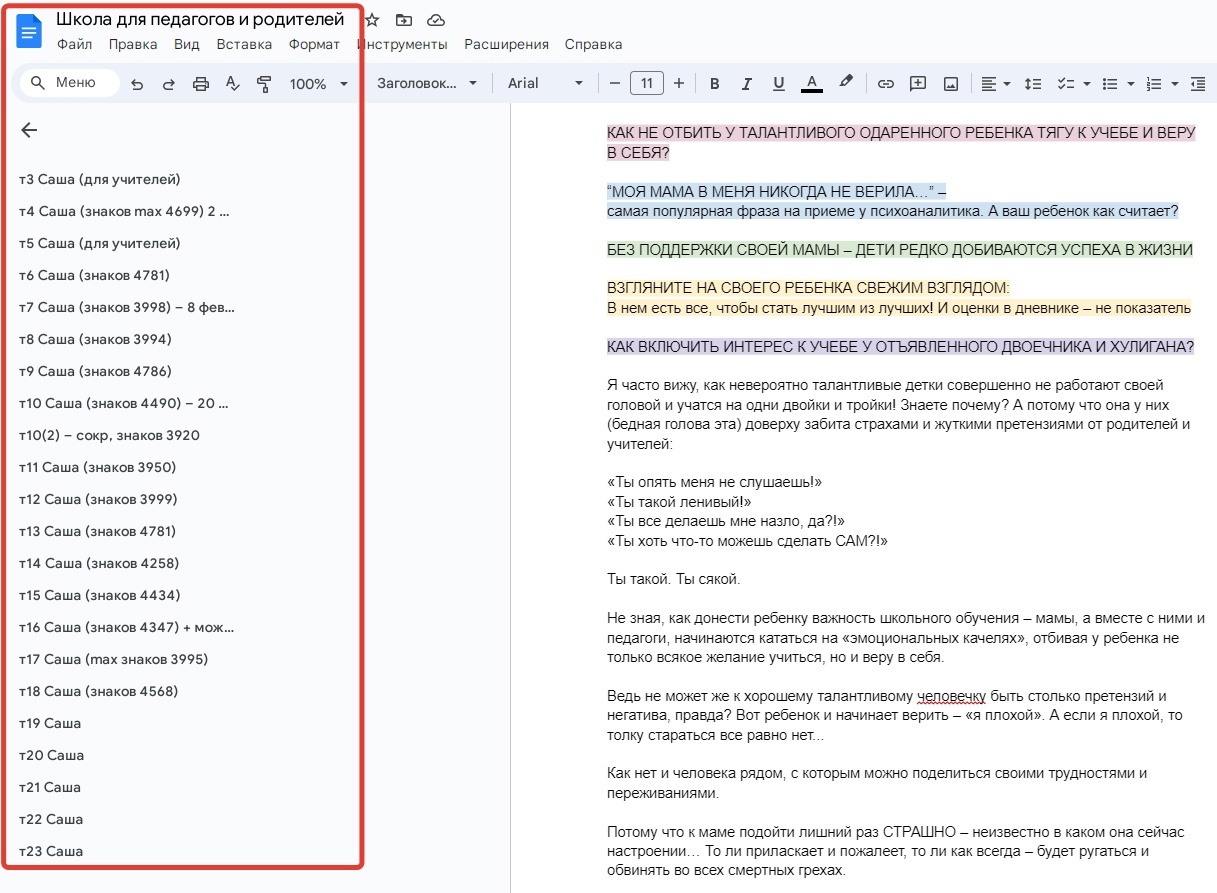This screenshot has width=1217, height=893.
Task: Toggle italic formatting
Action: (x=746, y=84)
